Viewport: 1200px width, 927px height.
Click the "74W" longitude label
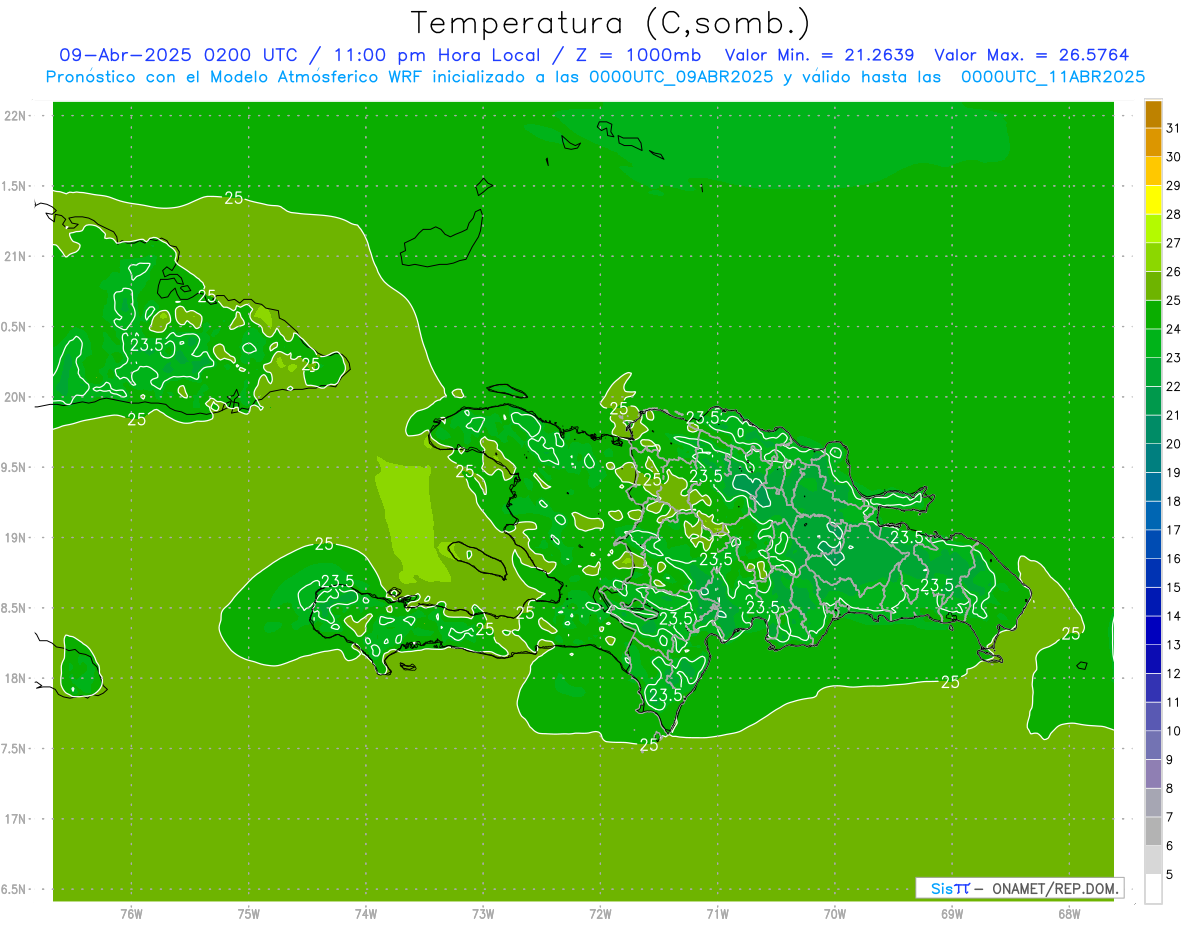(366, 914)
